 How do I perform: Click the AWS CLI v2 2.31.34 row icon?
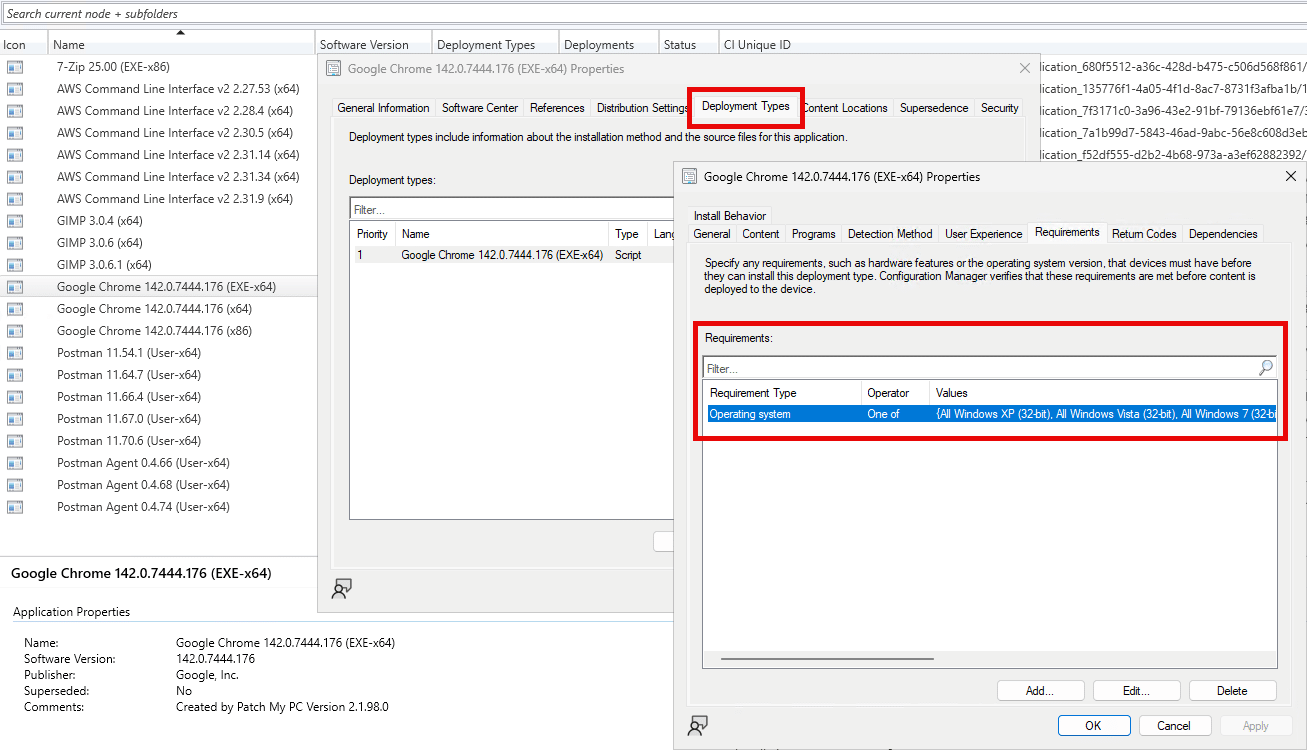point(15,177)
